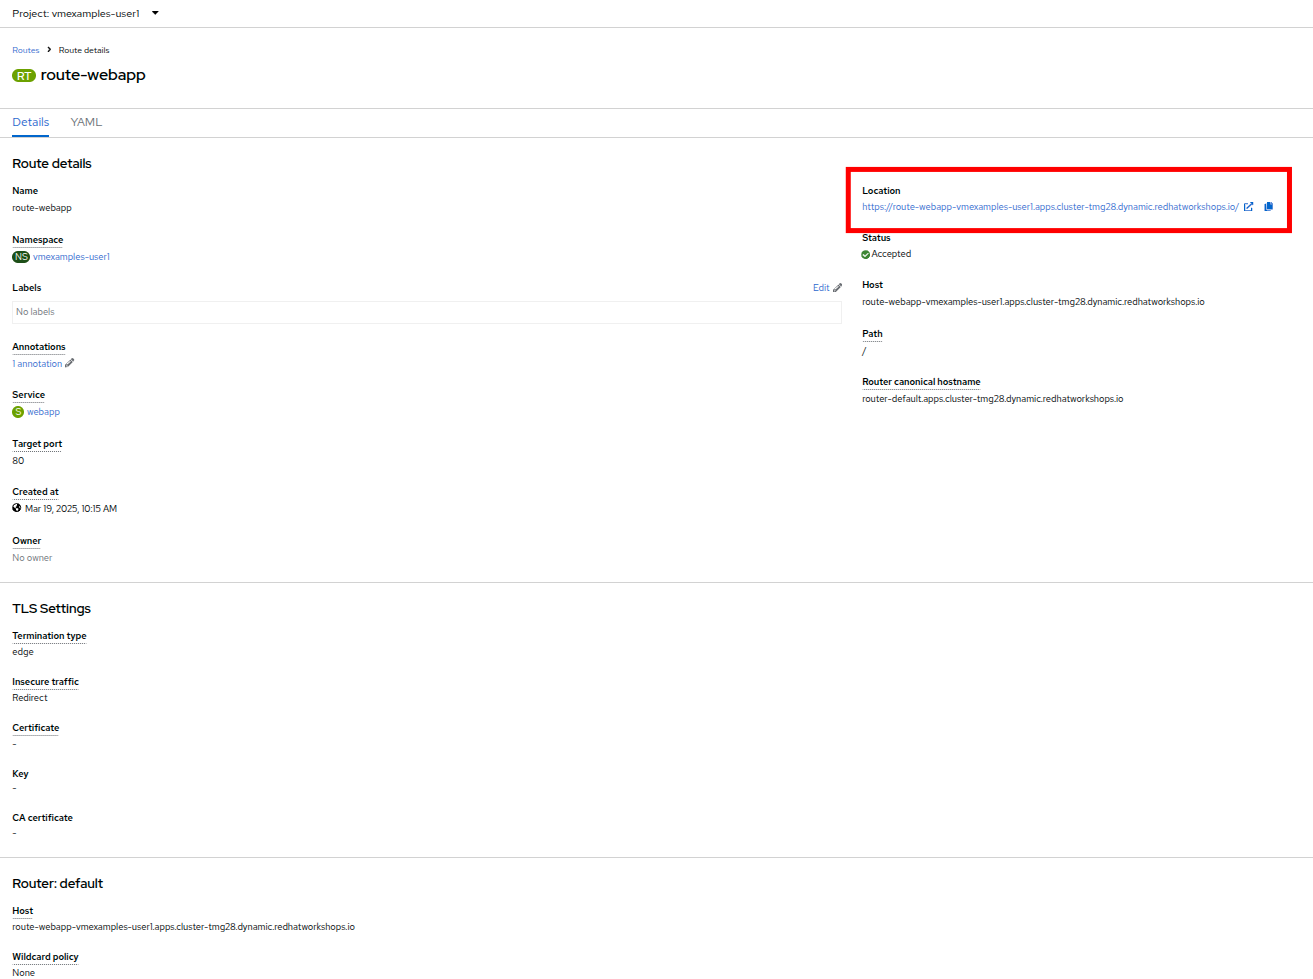1313x979 pixels.
Task: Open the route-webapp location URL link
Action: (1050, 207)
